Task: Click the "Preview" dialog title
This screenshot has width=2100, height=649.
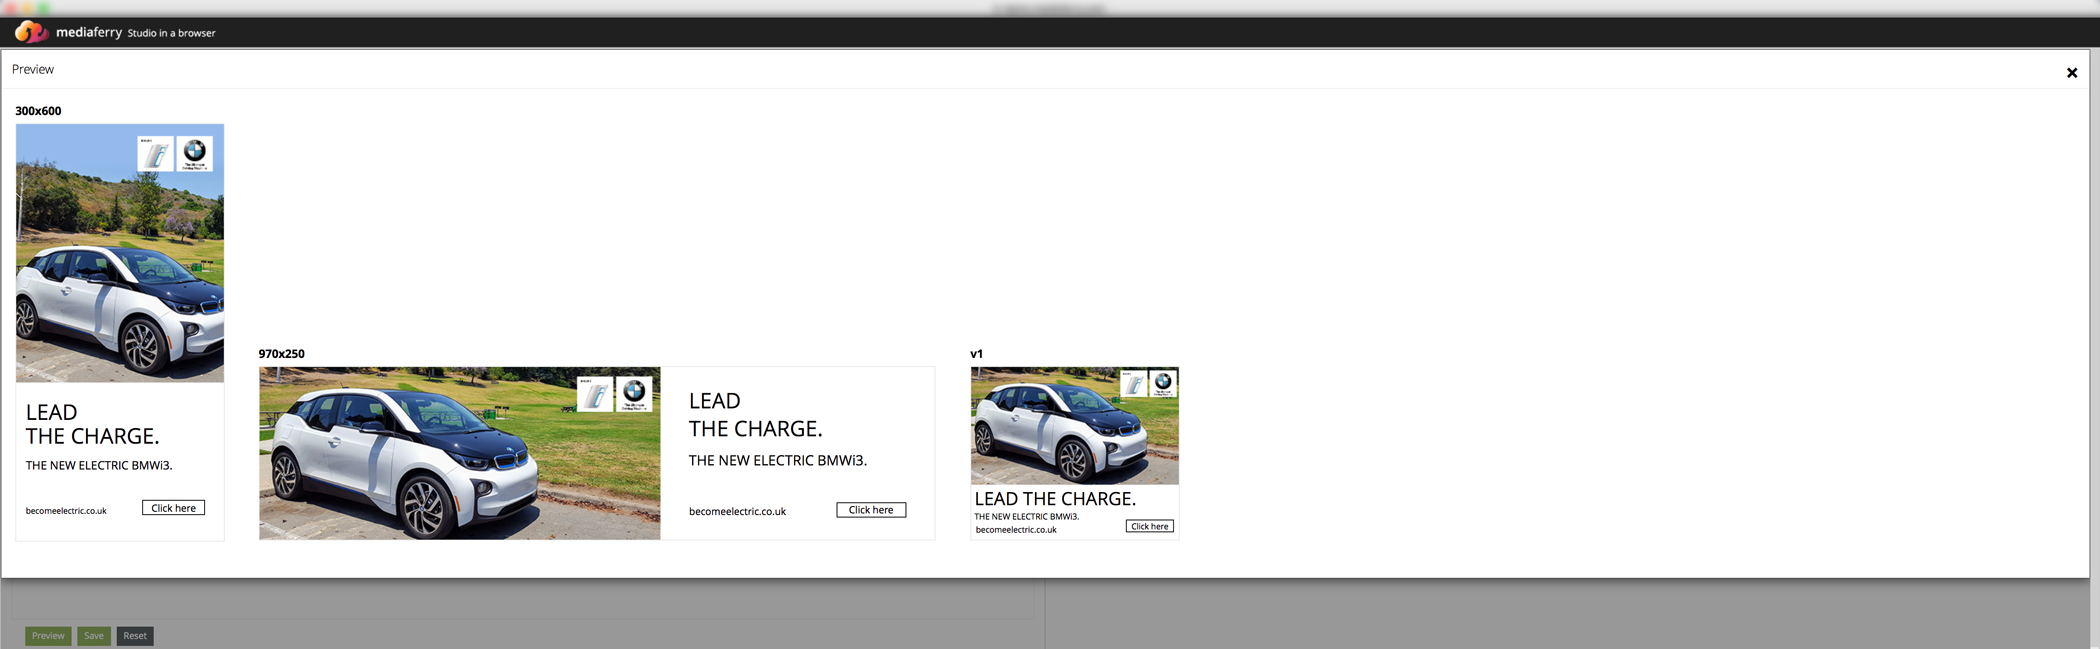Action: (x=33, y=69)
